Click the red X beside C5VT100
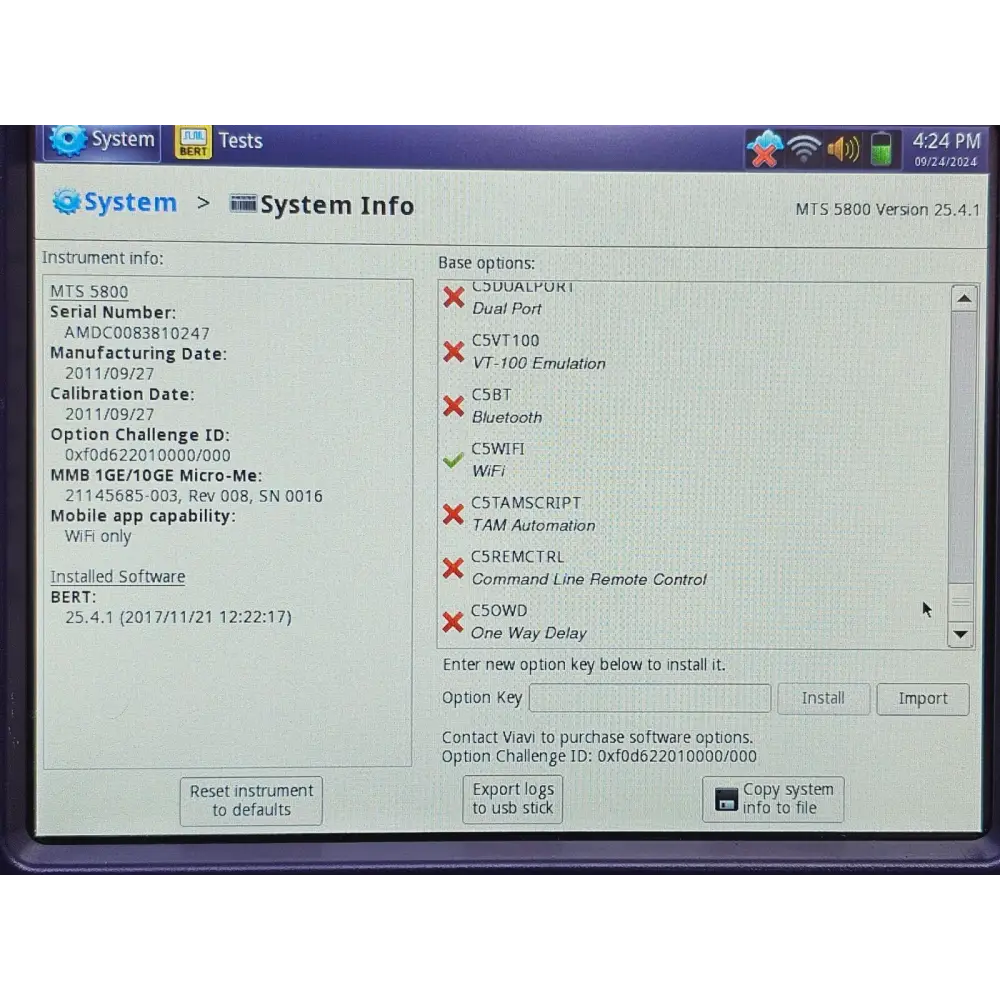Image resolution: width=1000 pixels, height=1000 pixels. (x=453, y=351)
